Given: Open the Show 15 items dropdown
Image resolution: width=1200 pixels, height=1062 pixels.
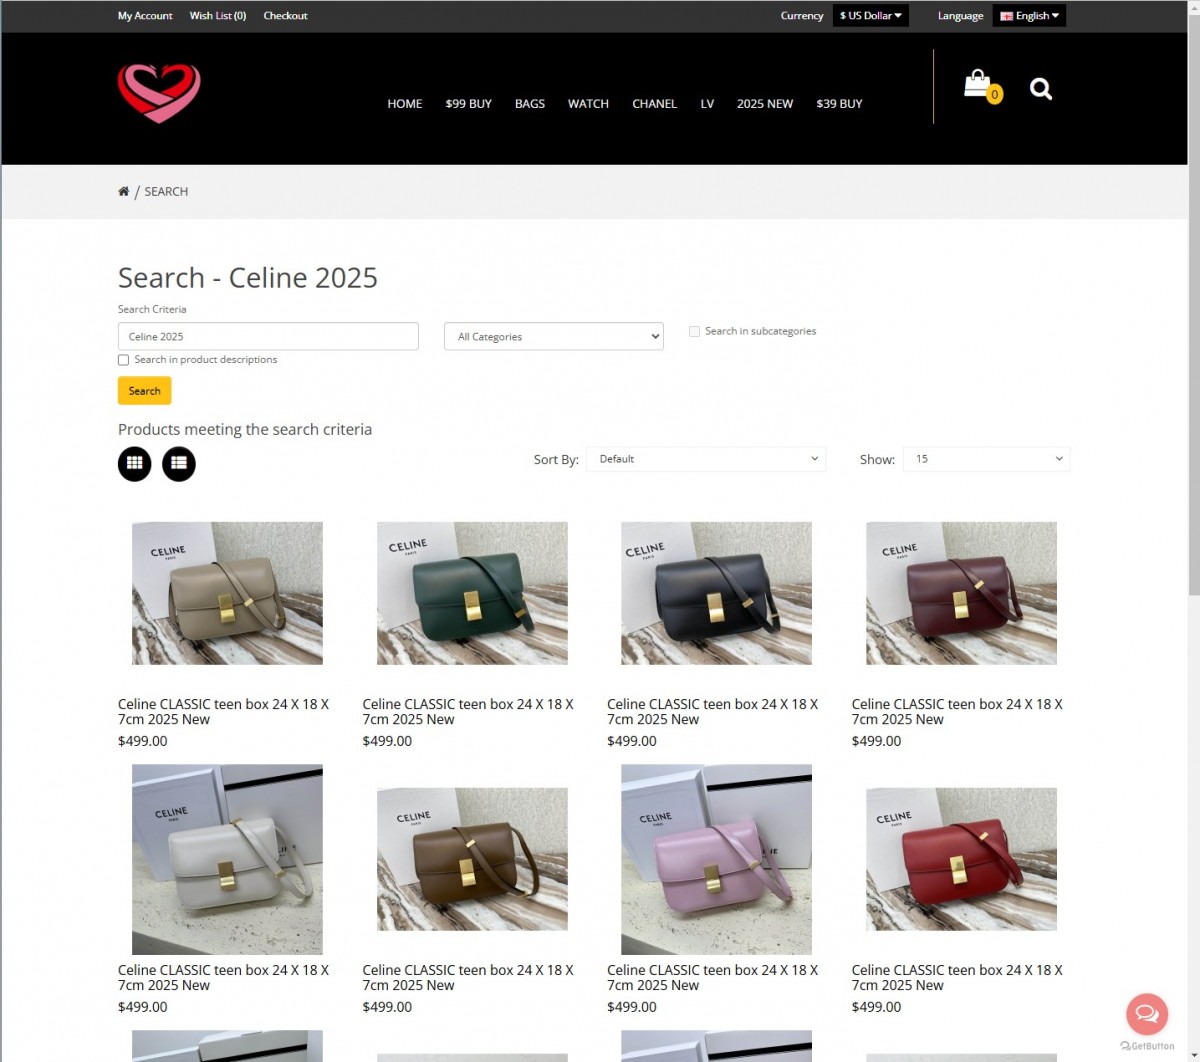Looking at the screenshot, I should coord(986,459).
